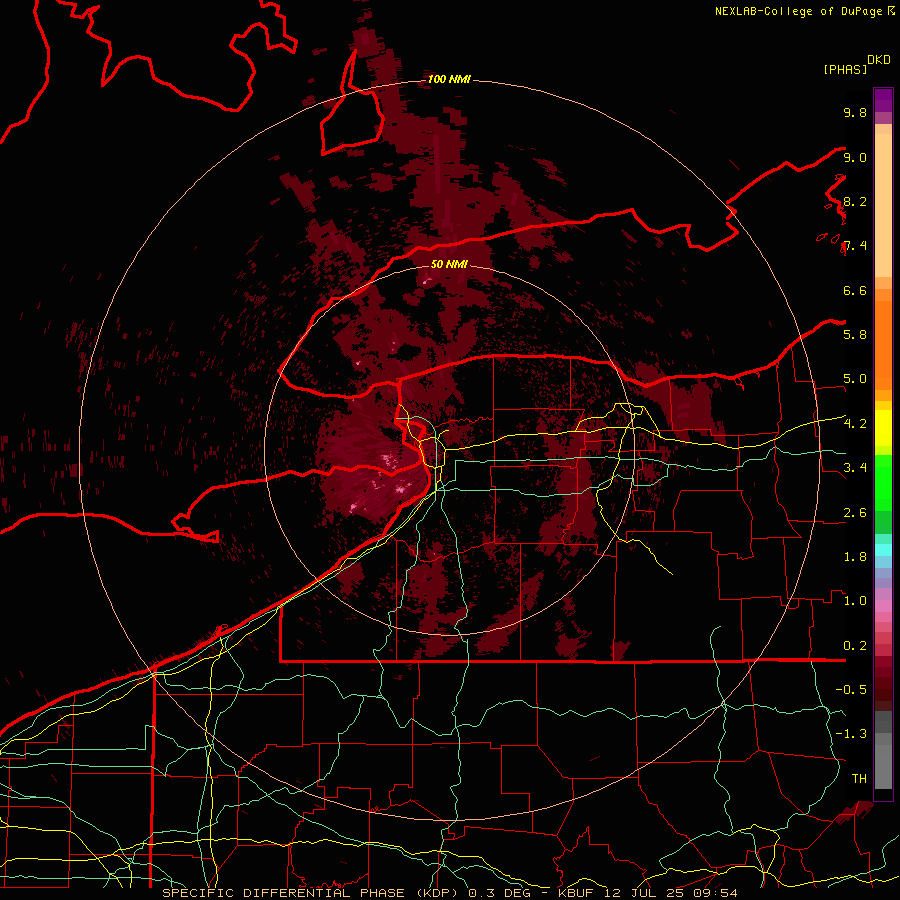
Task: Click the 6.6 value on the color scale
Action: click(855, 291)
